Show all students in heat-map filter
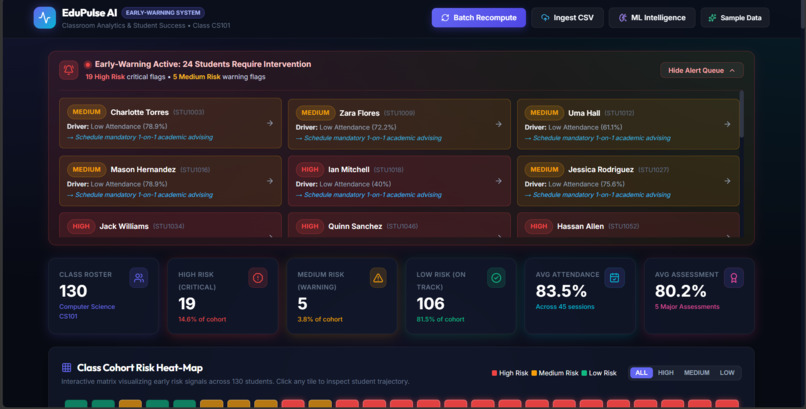Image resolution: width=806 pixels, height=409 pixels. coord(642,373)
